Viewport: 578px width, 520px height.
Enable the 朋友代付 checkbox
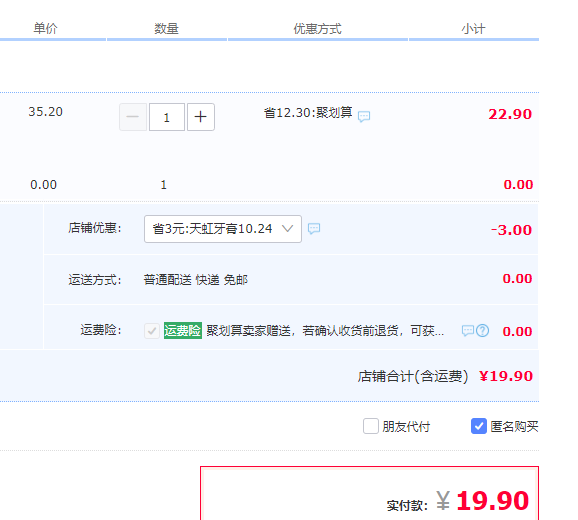(370, 426)
